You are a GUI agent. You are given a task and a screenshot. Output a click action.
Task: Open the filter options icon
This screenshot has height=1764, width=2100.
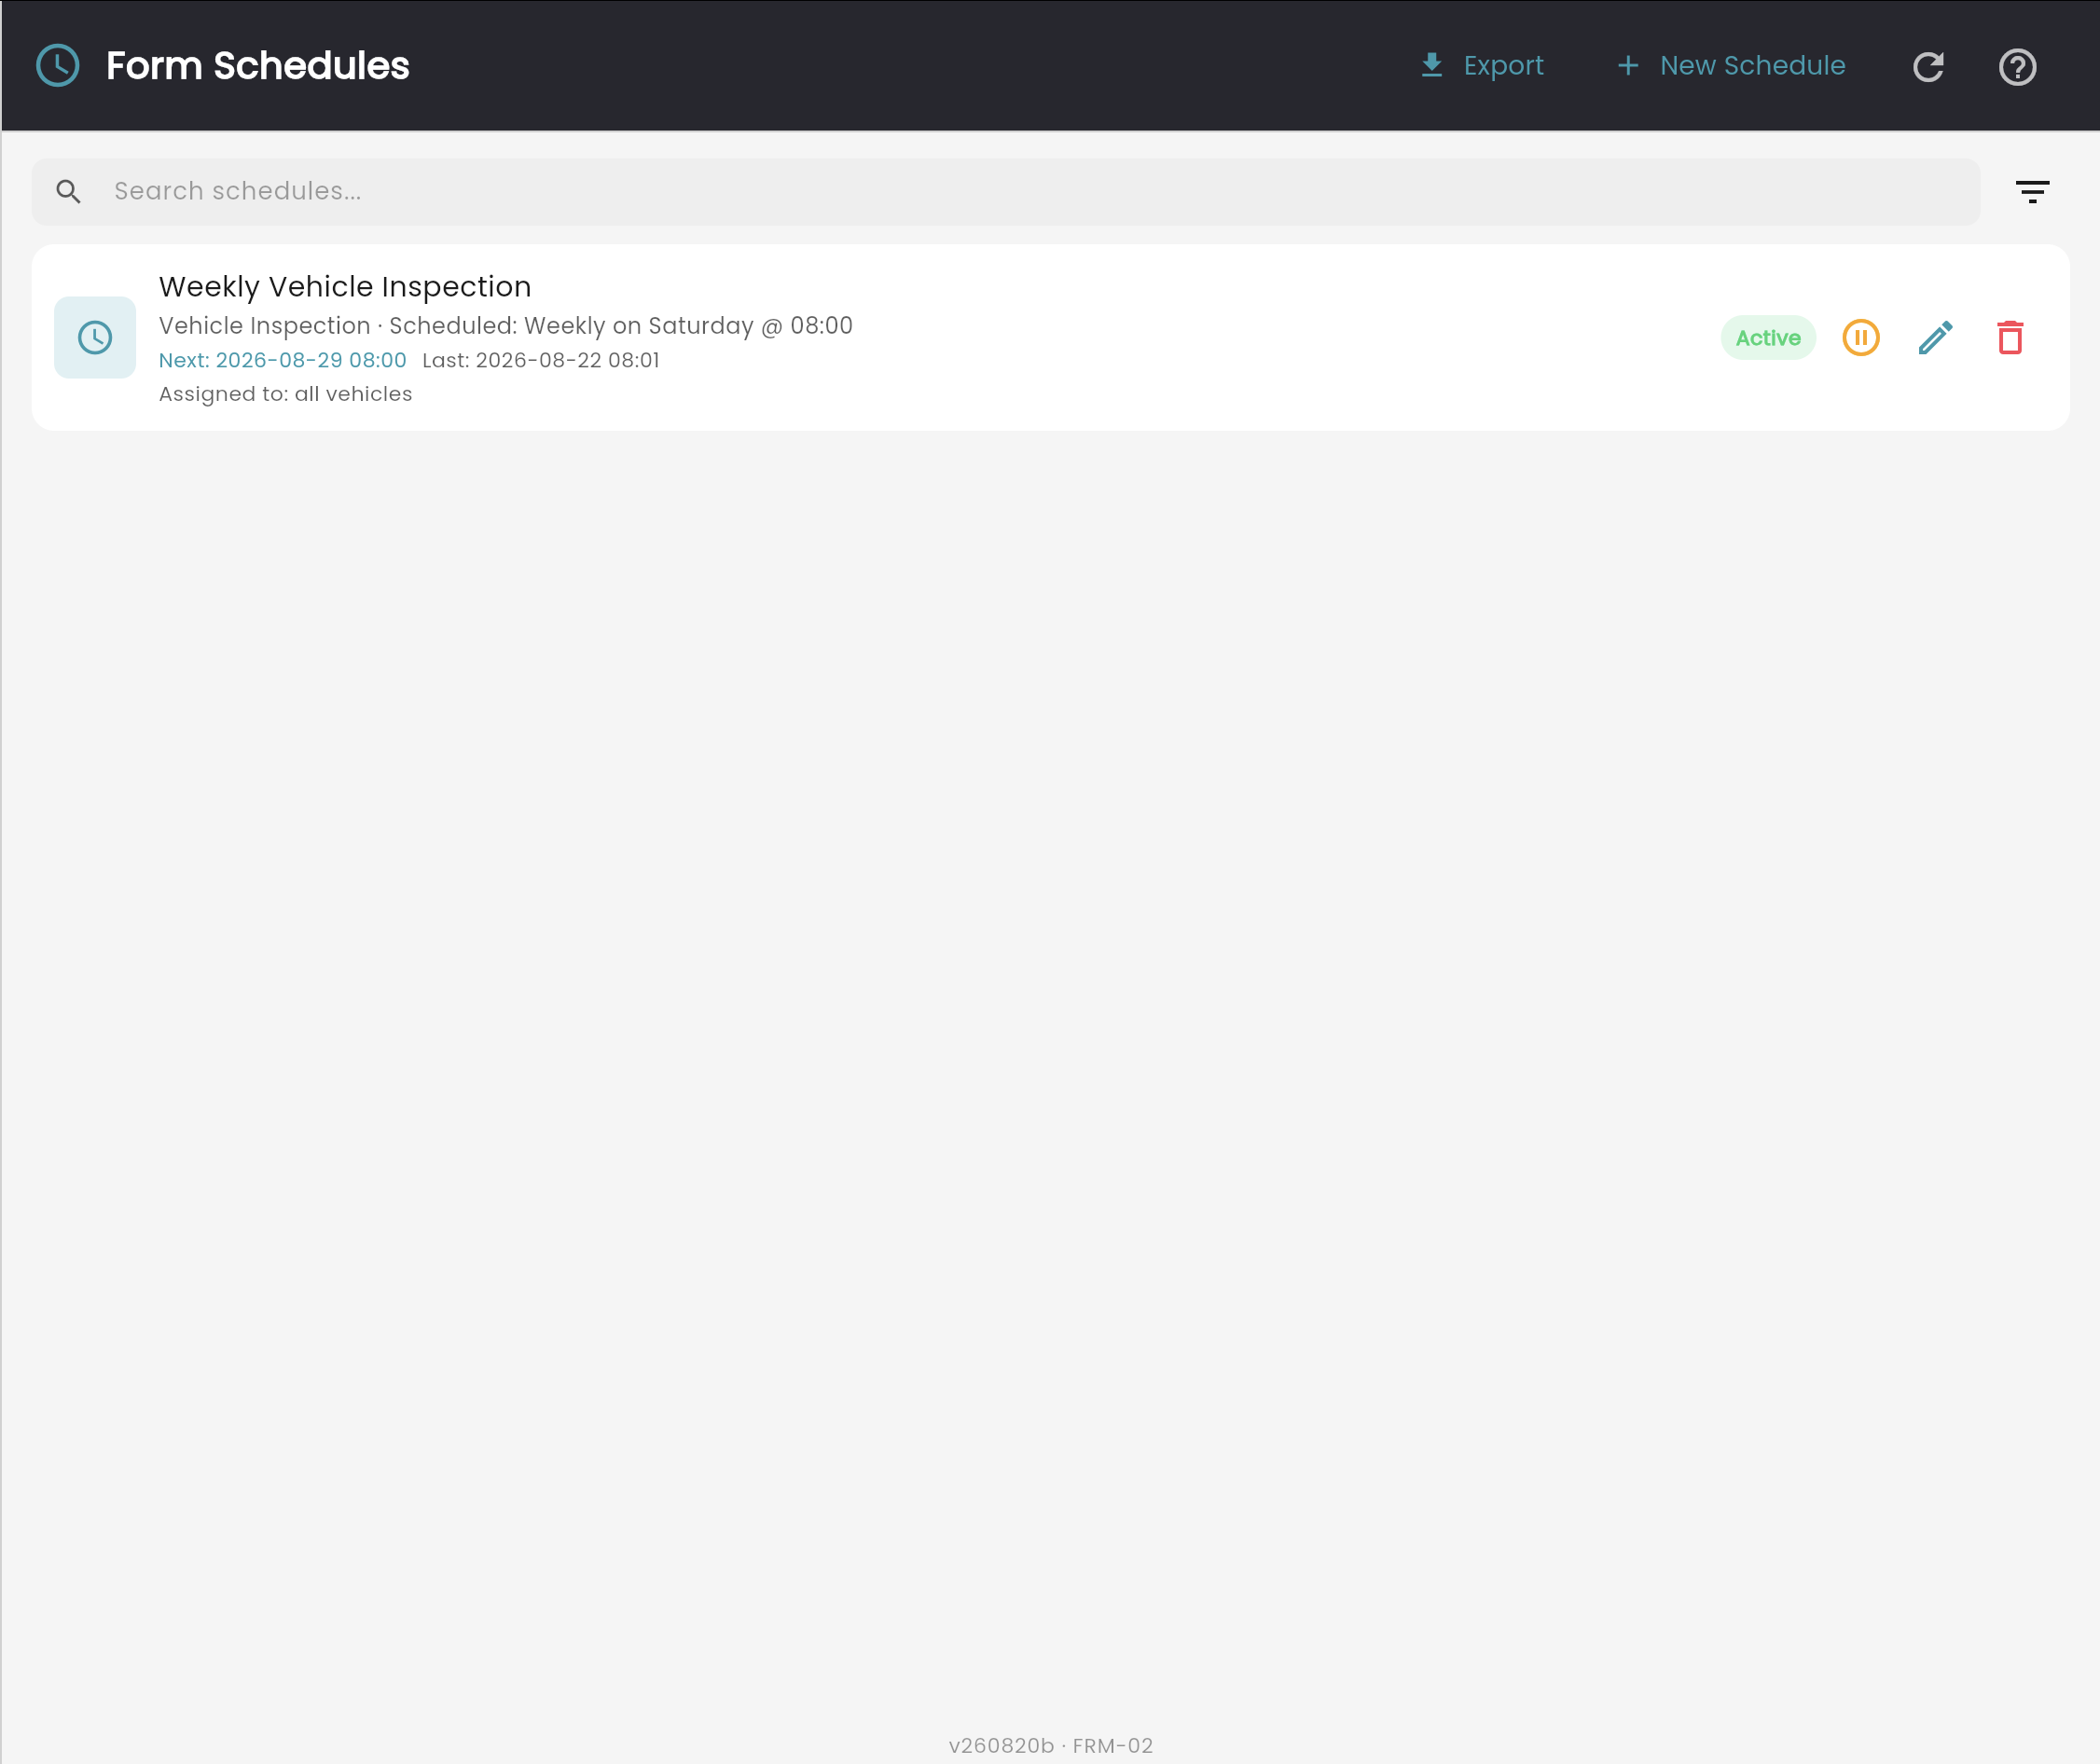[2032, 191]
